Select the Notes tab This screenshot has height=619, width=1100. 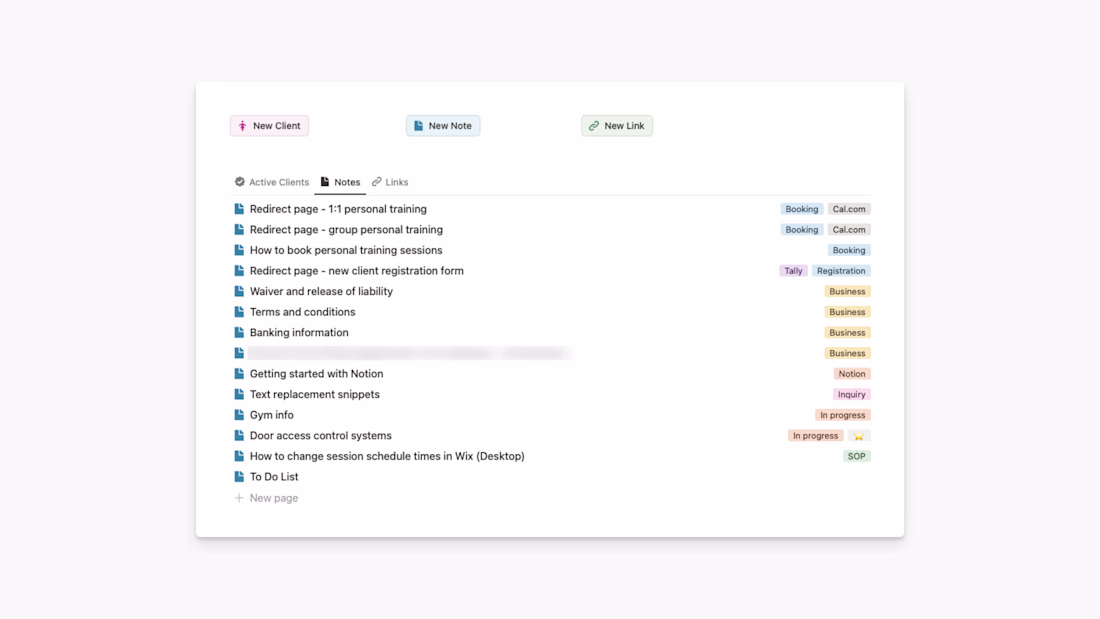(x=340, y=182)
